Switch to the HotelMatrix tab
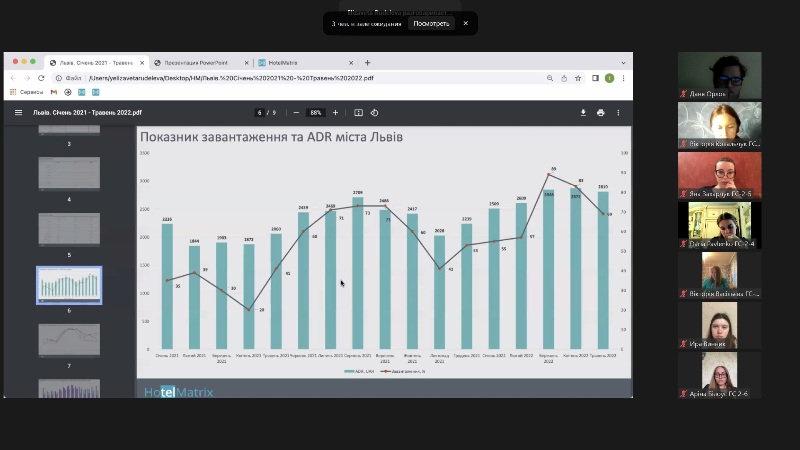 tap(298, 62)
